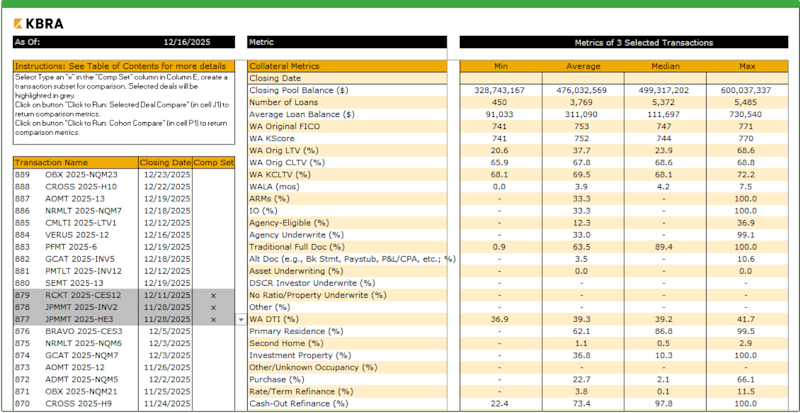Click the Transaction Name column header
The width and height of the screenshot is (800, 413).
tap(76, 162)
